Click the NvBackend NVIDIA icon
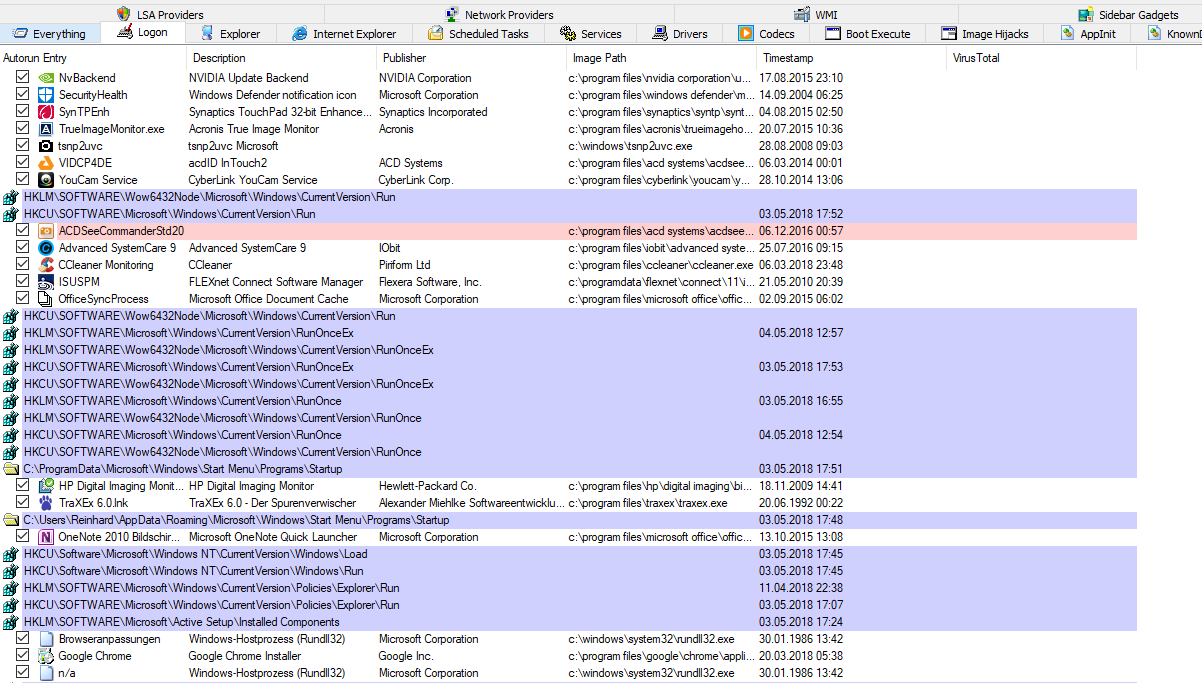This screenshot has width=1202, height=683. [46, 78]
